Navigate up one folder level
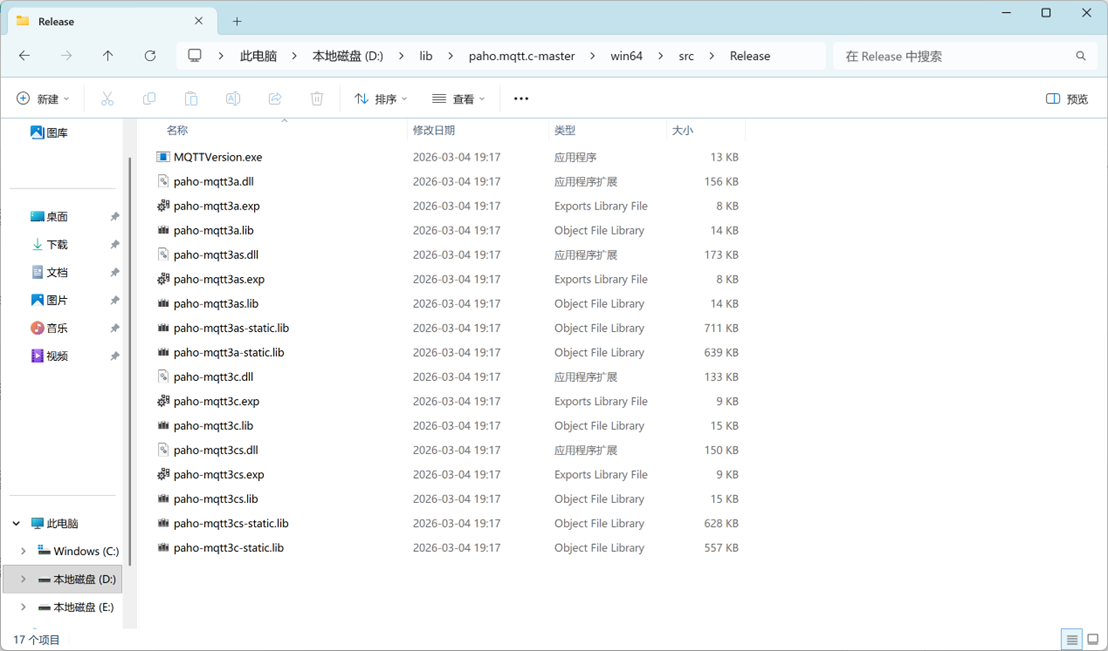 click(x=107, y=56)
